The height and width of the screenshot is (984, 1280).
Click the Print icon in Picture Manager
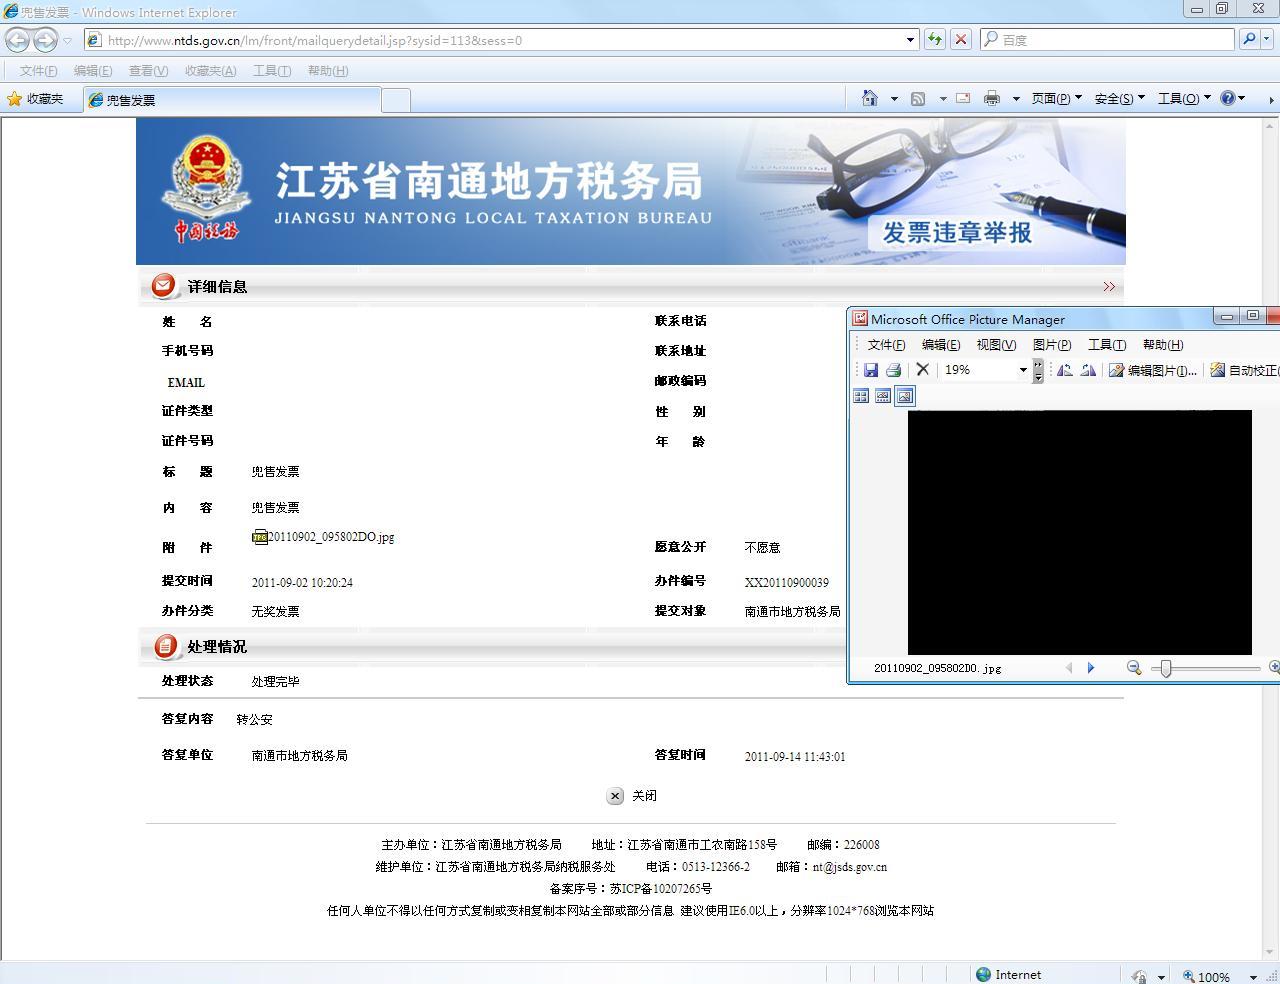(x=892, y=369)
